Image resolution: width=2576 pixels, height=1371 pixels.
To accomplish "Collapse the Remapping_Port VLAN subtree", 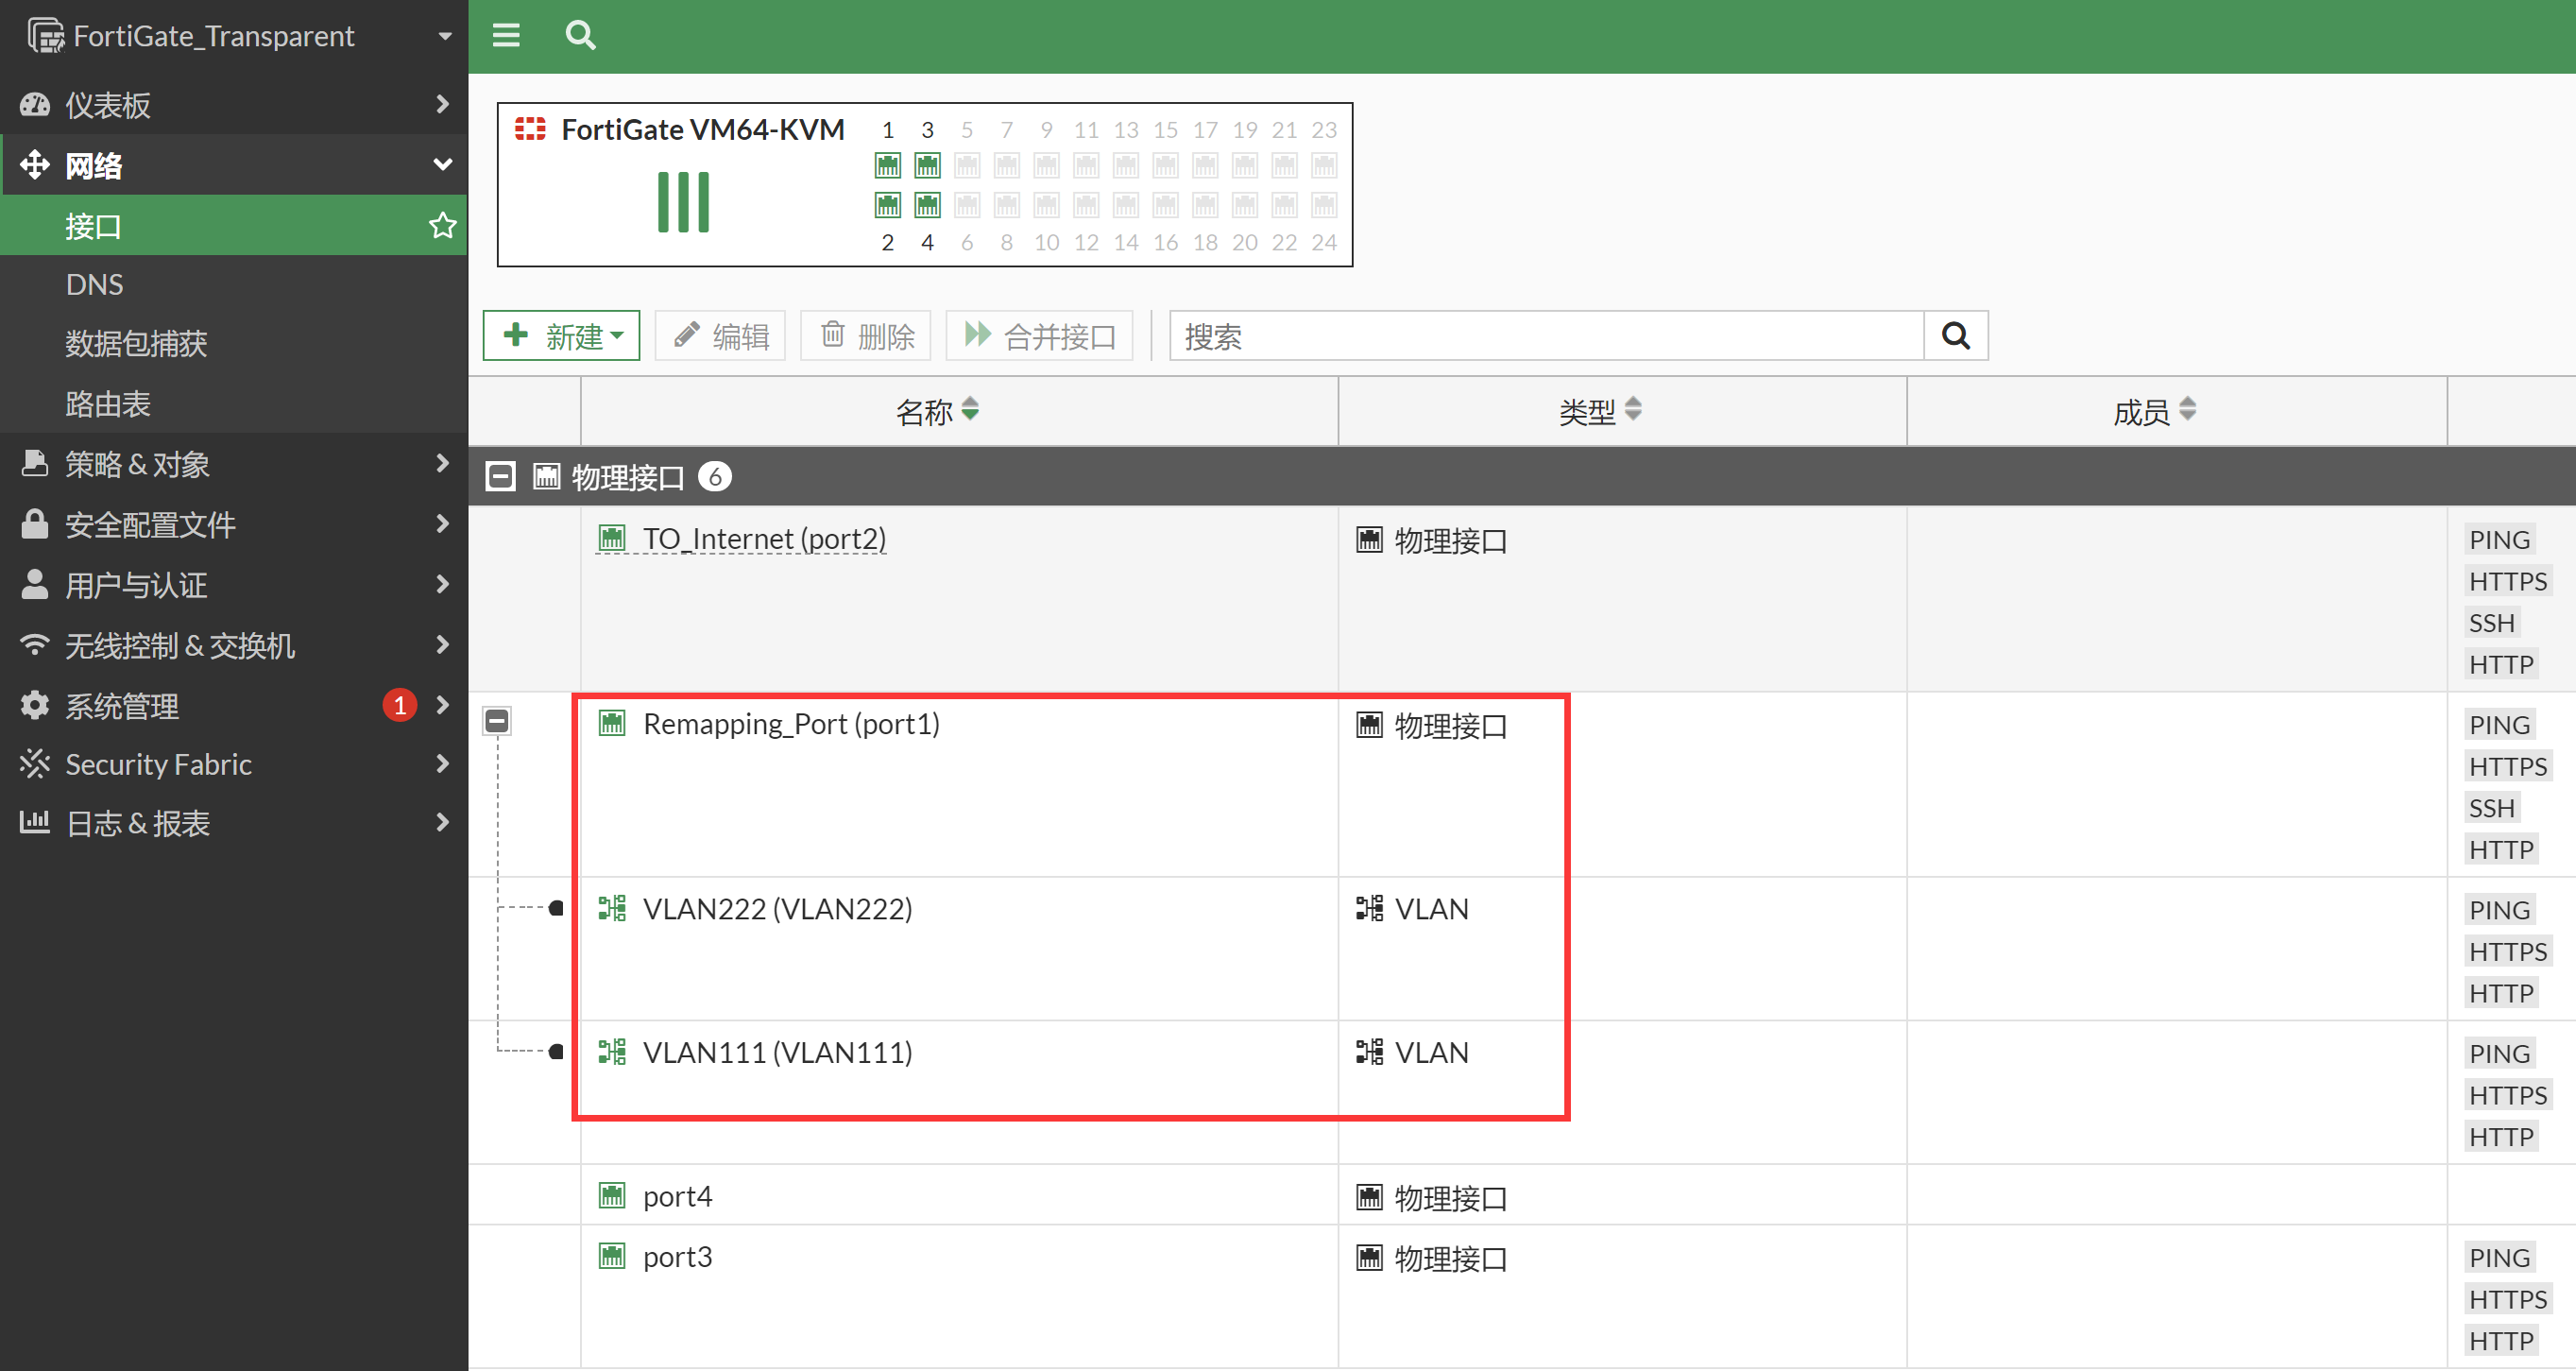I will (497, 721).
